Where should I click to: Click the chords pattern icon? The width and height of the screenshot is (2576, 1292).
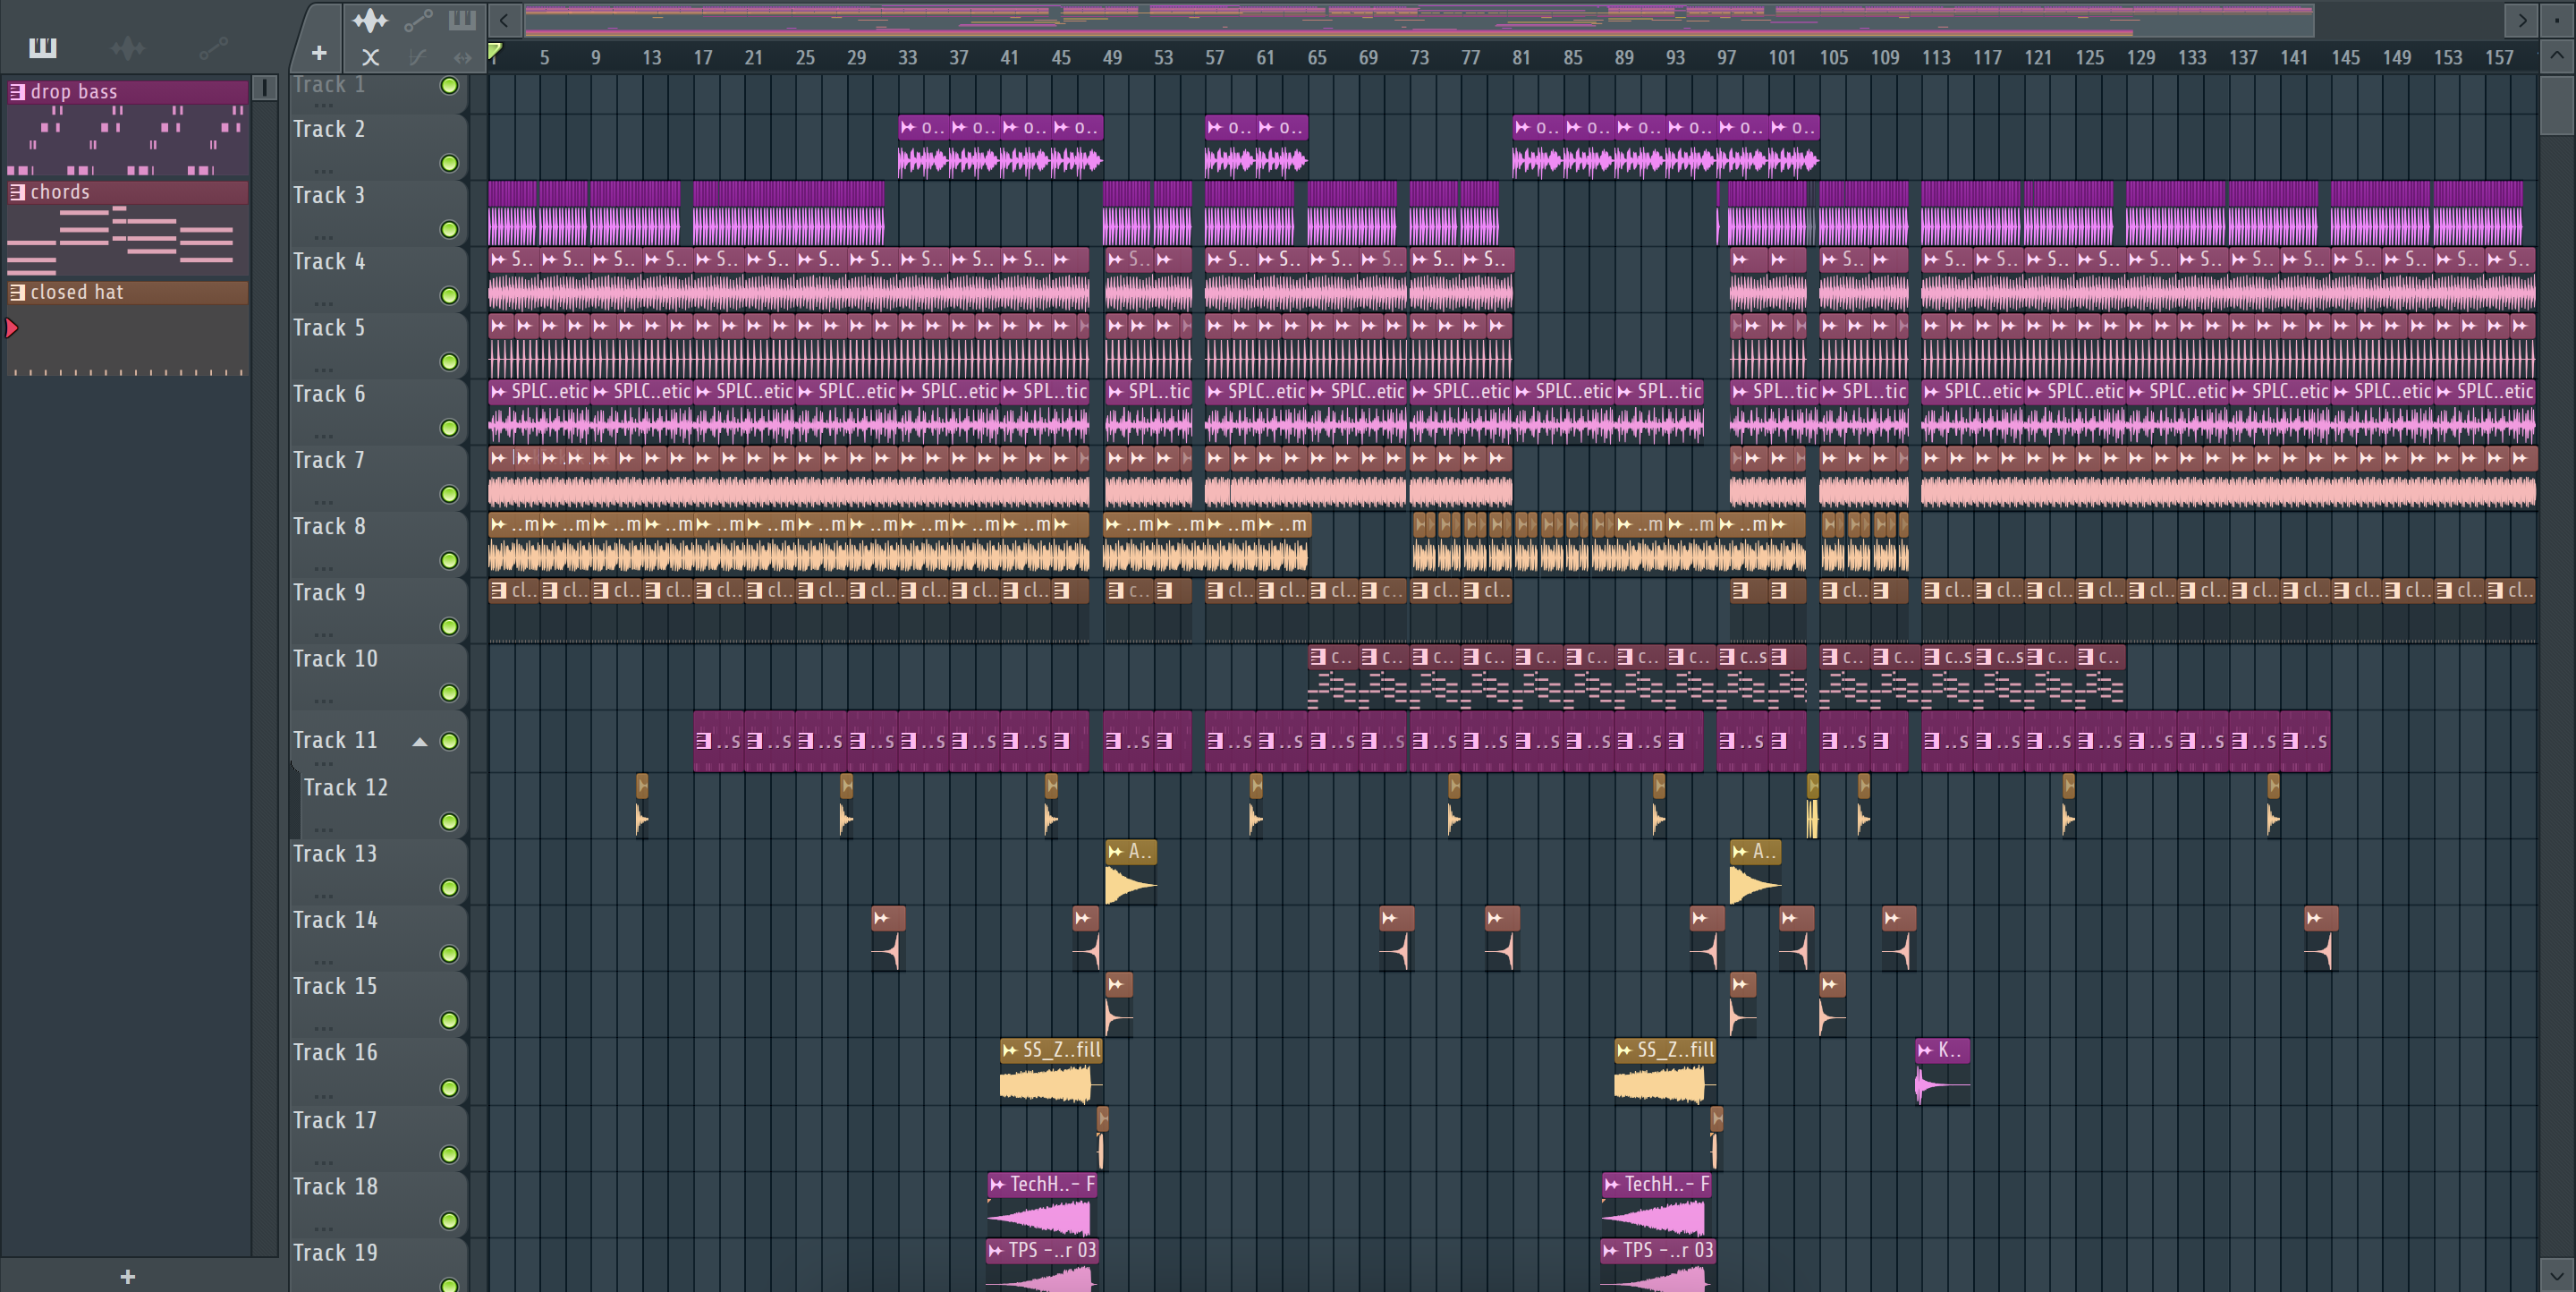(x=17, y=192)
